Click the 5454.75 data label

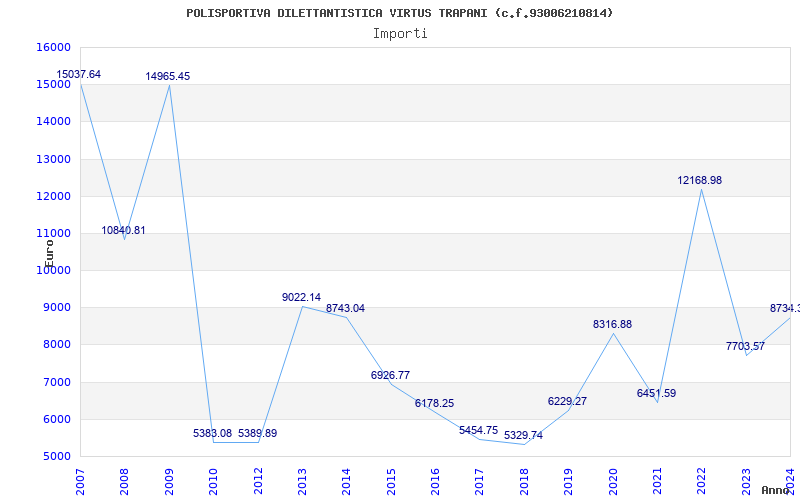point(479,431)
